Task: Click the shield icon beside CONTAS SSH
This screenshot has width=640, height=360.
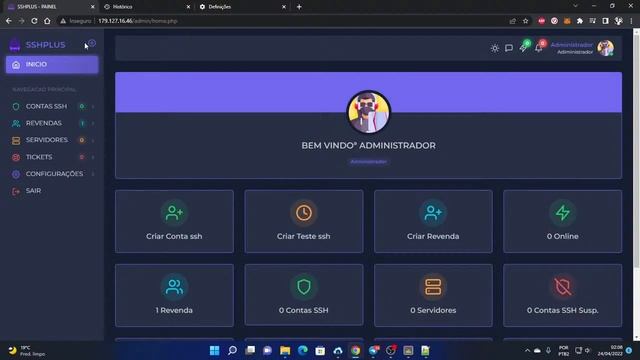Action: [x=16, y=107]
